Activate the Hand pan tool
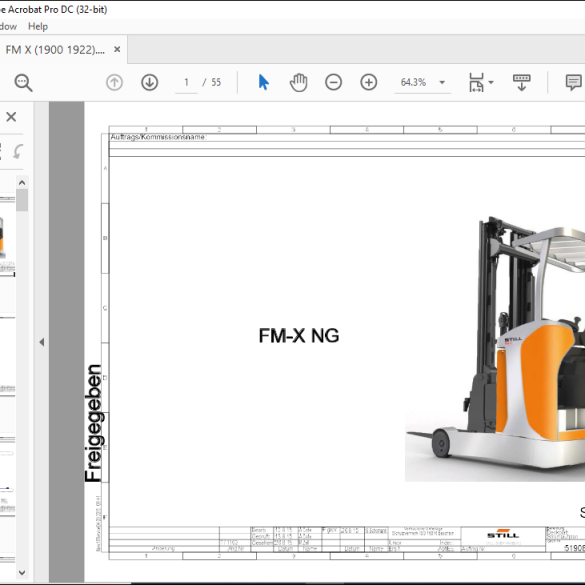This screenshot has width=585, height=585. click(298, 82)
